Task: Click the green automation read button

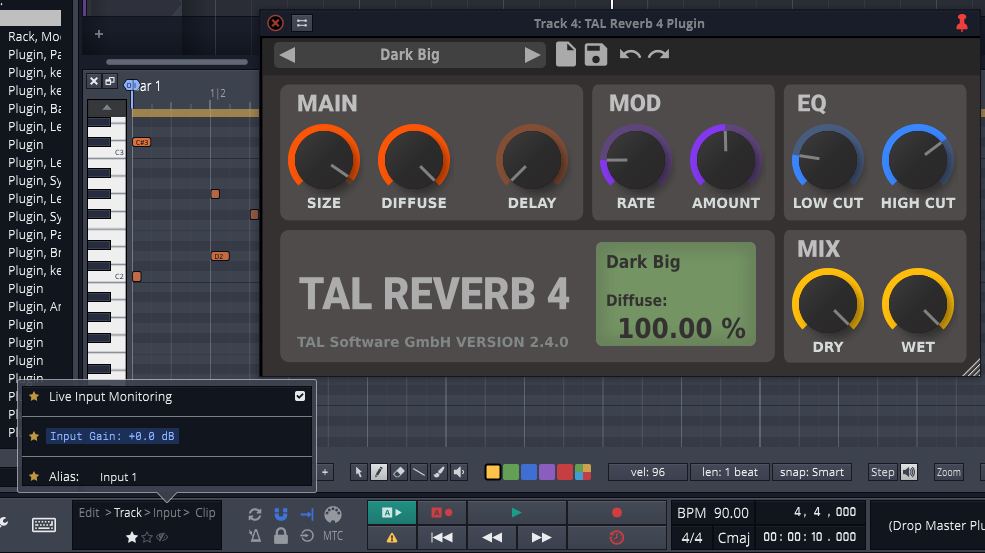Action: click(x=391, y=513)
